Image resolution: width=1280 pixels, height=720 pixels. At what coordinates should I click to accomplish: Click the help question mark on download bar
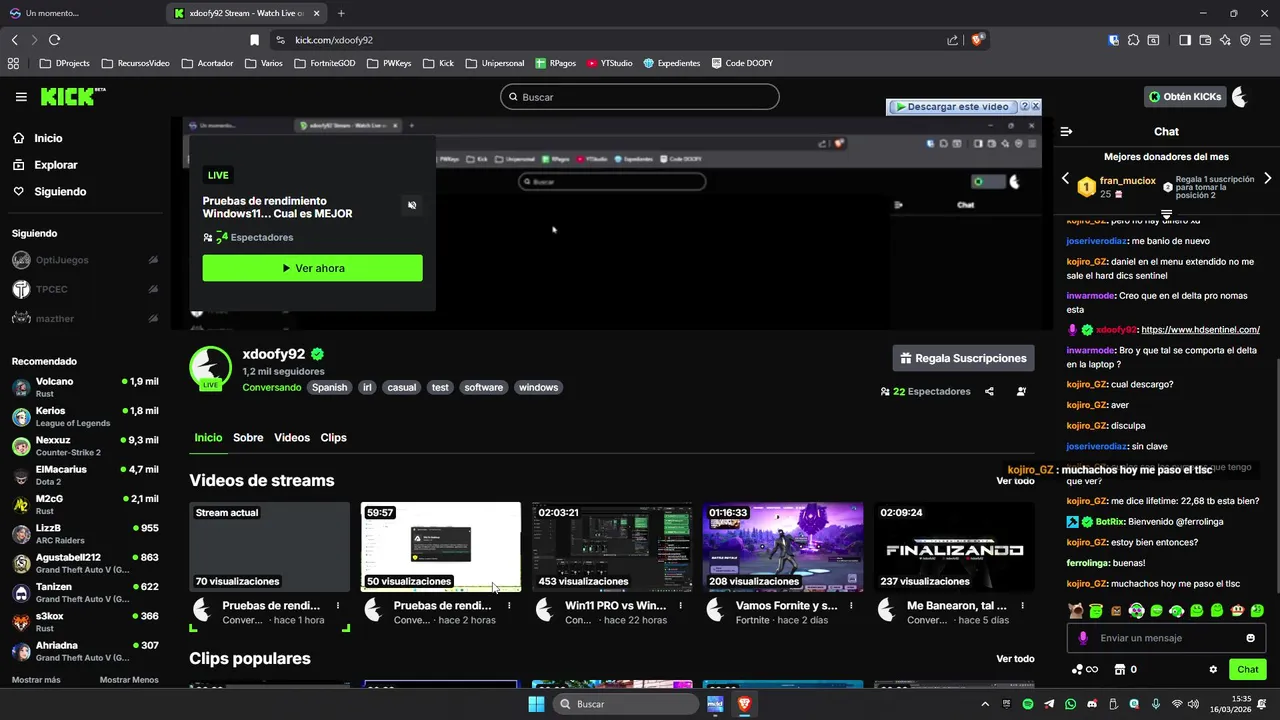click(x=1024, y=106)
